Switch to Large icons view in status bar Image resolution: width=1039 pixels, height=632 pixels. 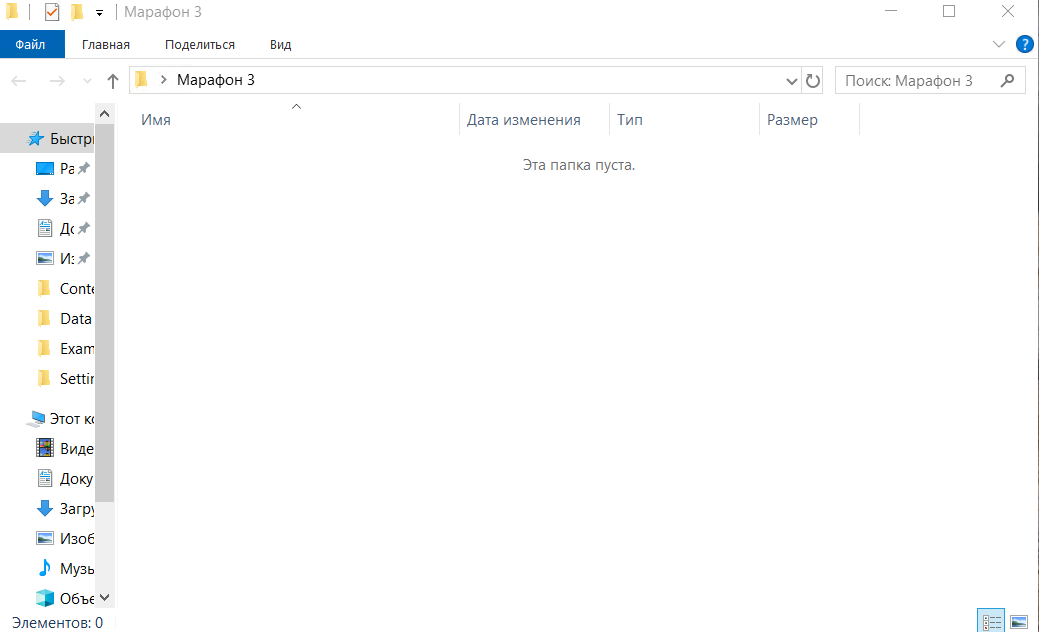pos(1019,621)
